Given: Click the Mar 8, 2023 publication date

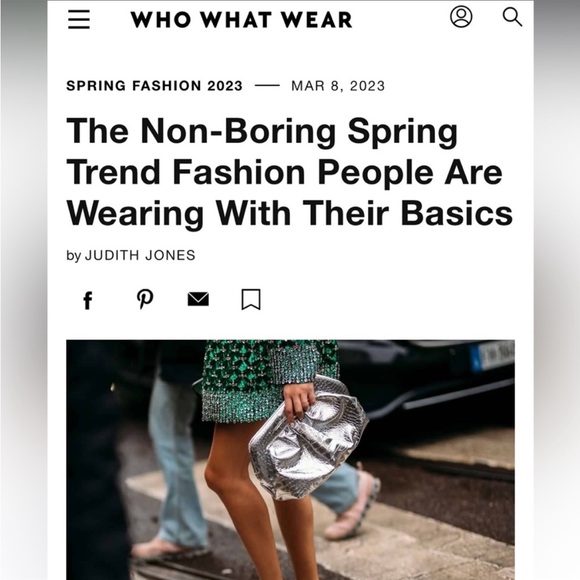Looking at the screenshot, I should tap(338, 86).
